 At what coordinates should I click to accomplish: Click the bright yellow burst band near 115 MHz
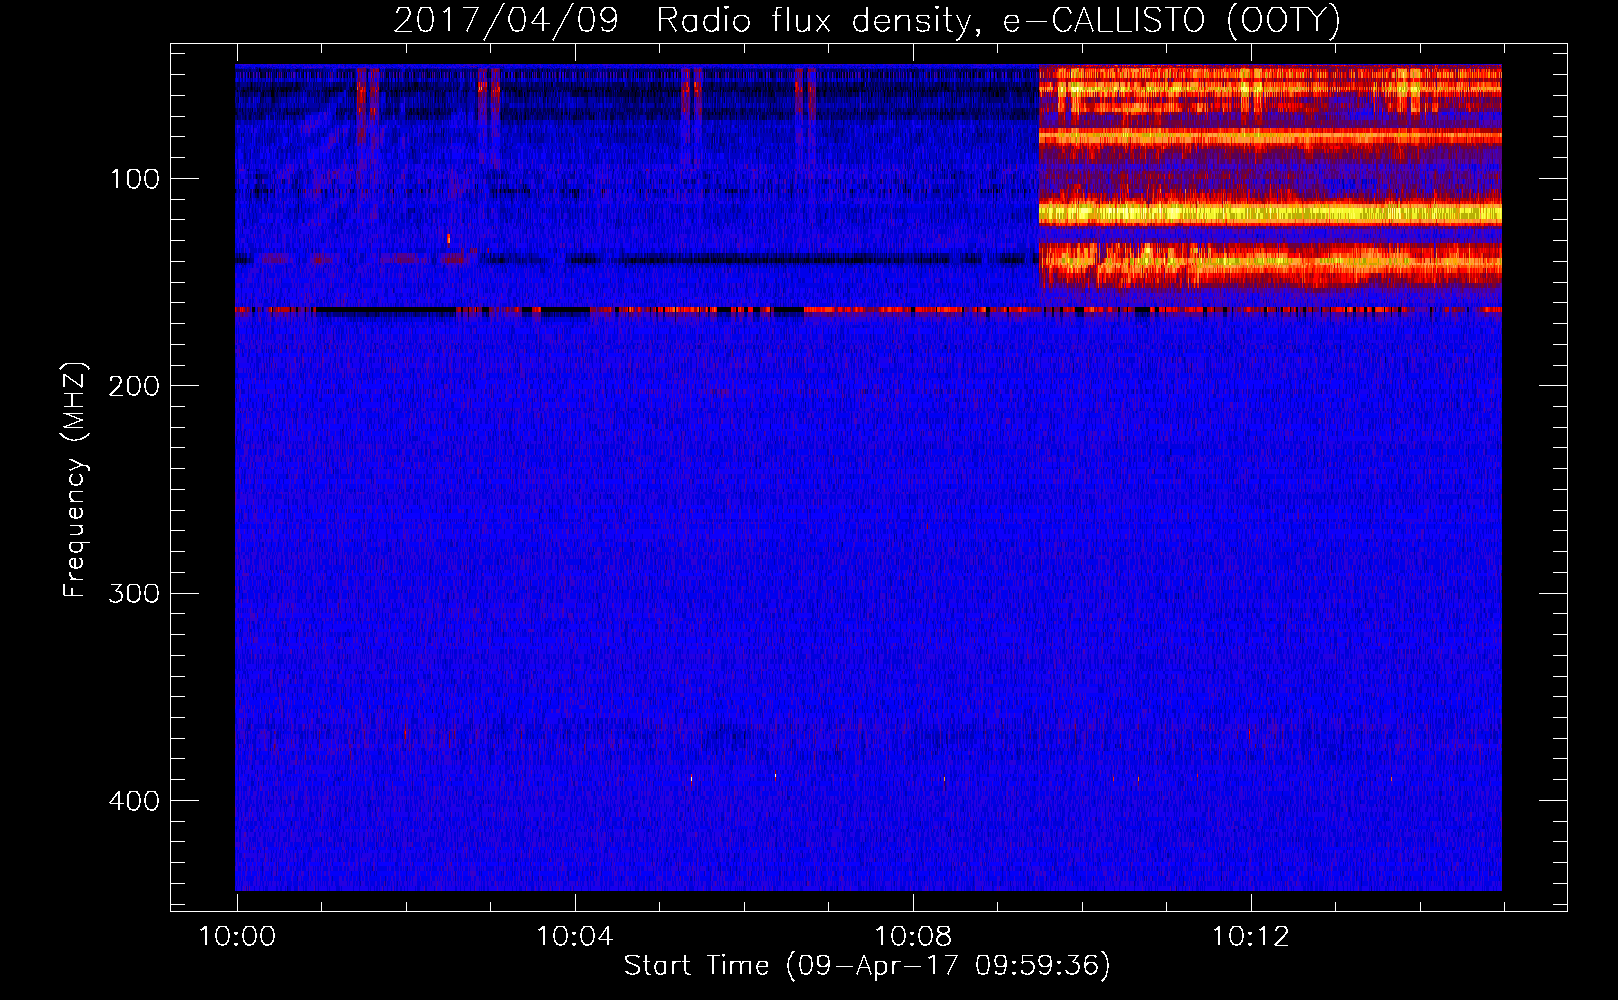pyautogui.click(x=1270, y=213)
